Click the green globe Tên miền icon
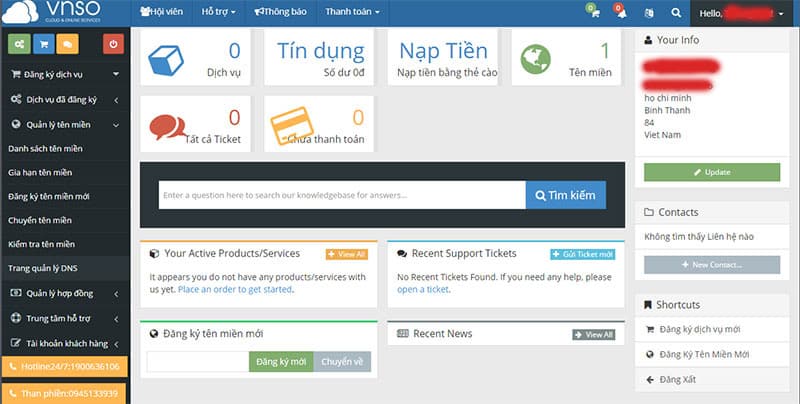This screenshot has height=404, width=800. coord(536,59)
